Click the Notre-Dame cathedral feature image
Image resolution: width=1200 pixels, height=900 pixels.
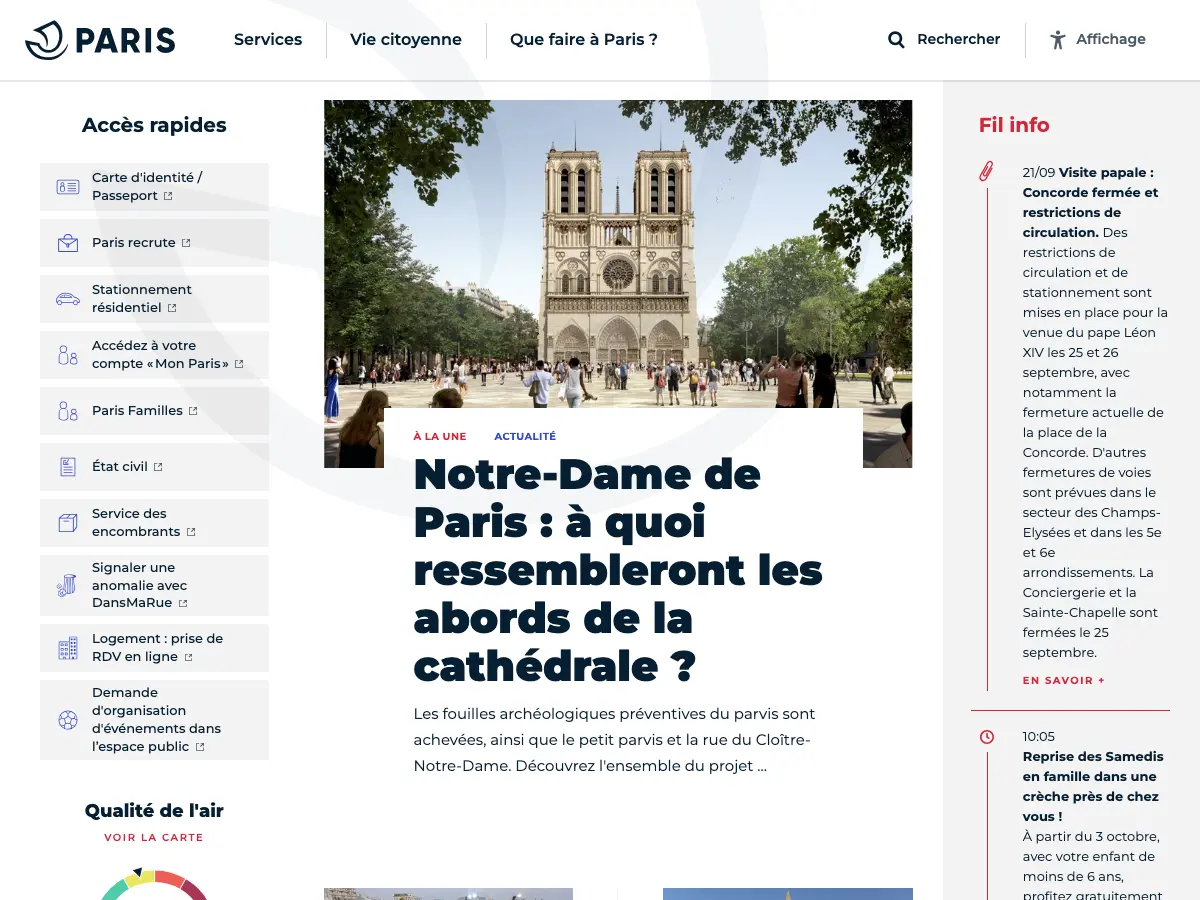pyautogui.click(x=618, y=254)
